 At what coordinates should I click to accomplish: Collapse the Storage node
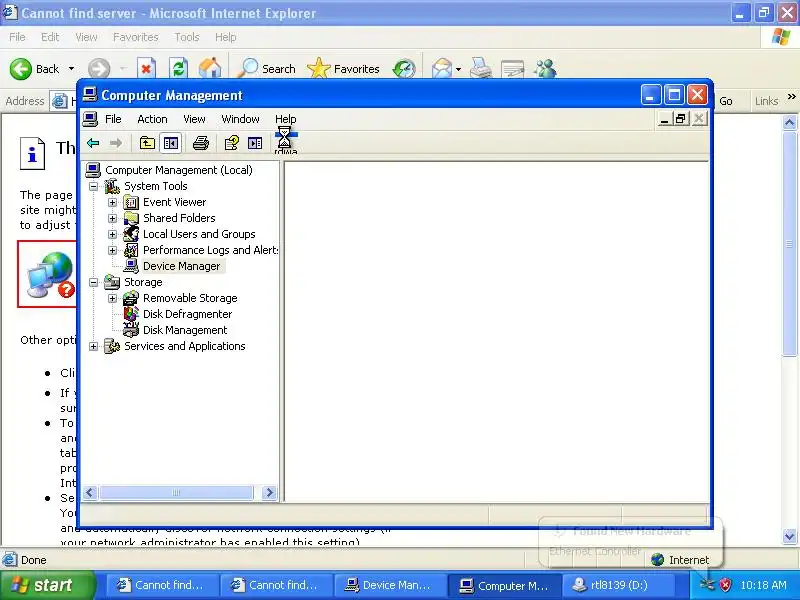(x=93, y=282)
